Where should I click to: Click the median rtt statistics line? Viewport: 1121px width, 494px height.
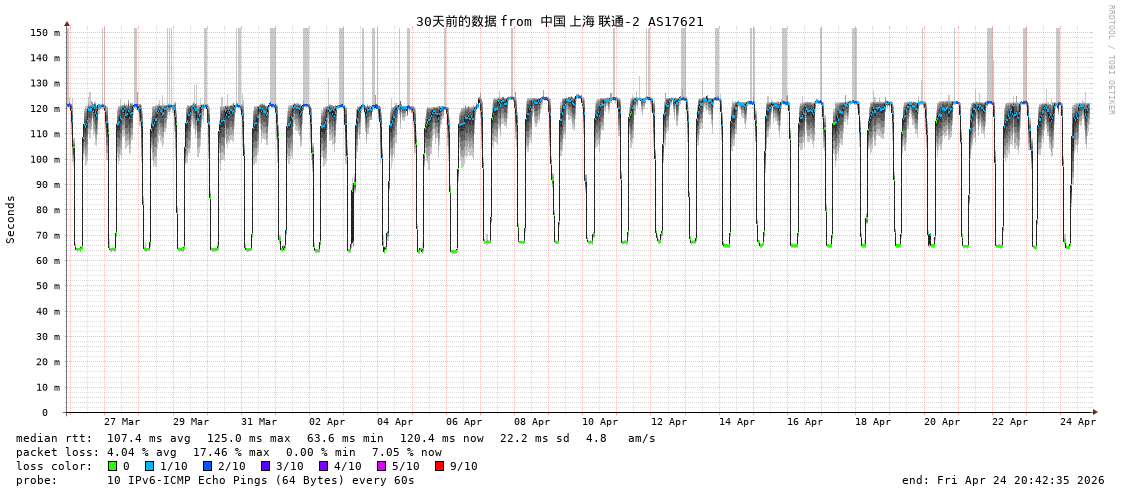(x=335, y=438)
